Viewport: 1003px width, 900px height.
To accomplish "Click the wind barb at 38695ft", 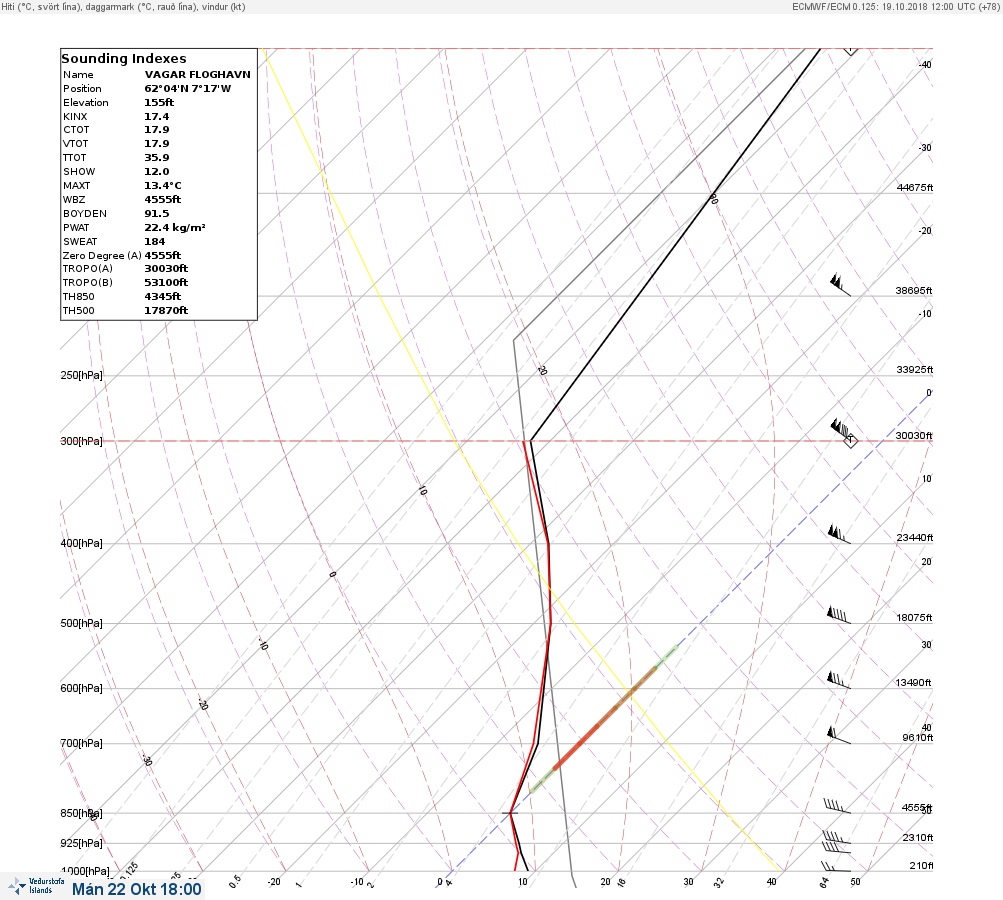I will 840,285.
